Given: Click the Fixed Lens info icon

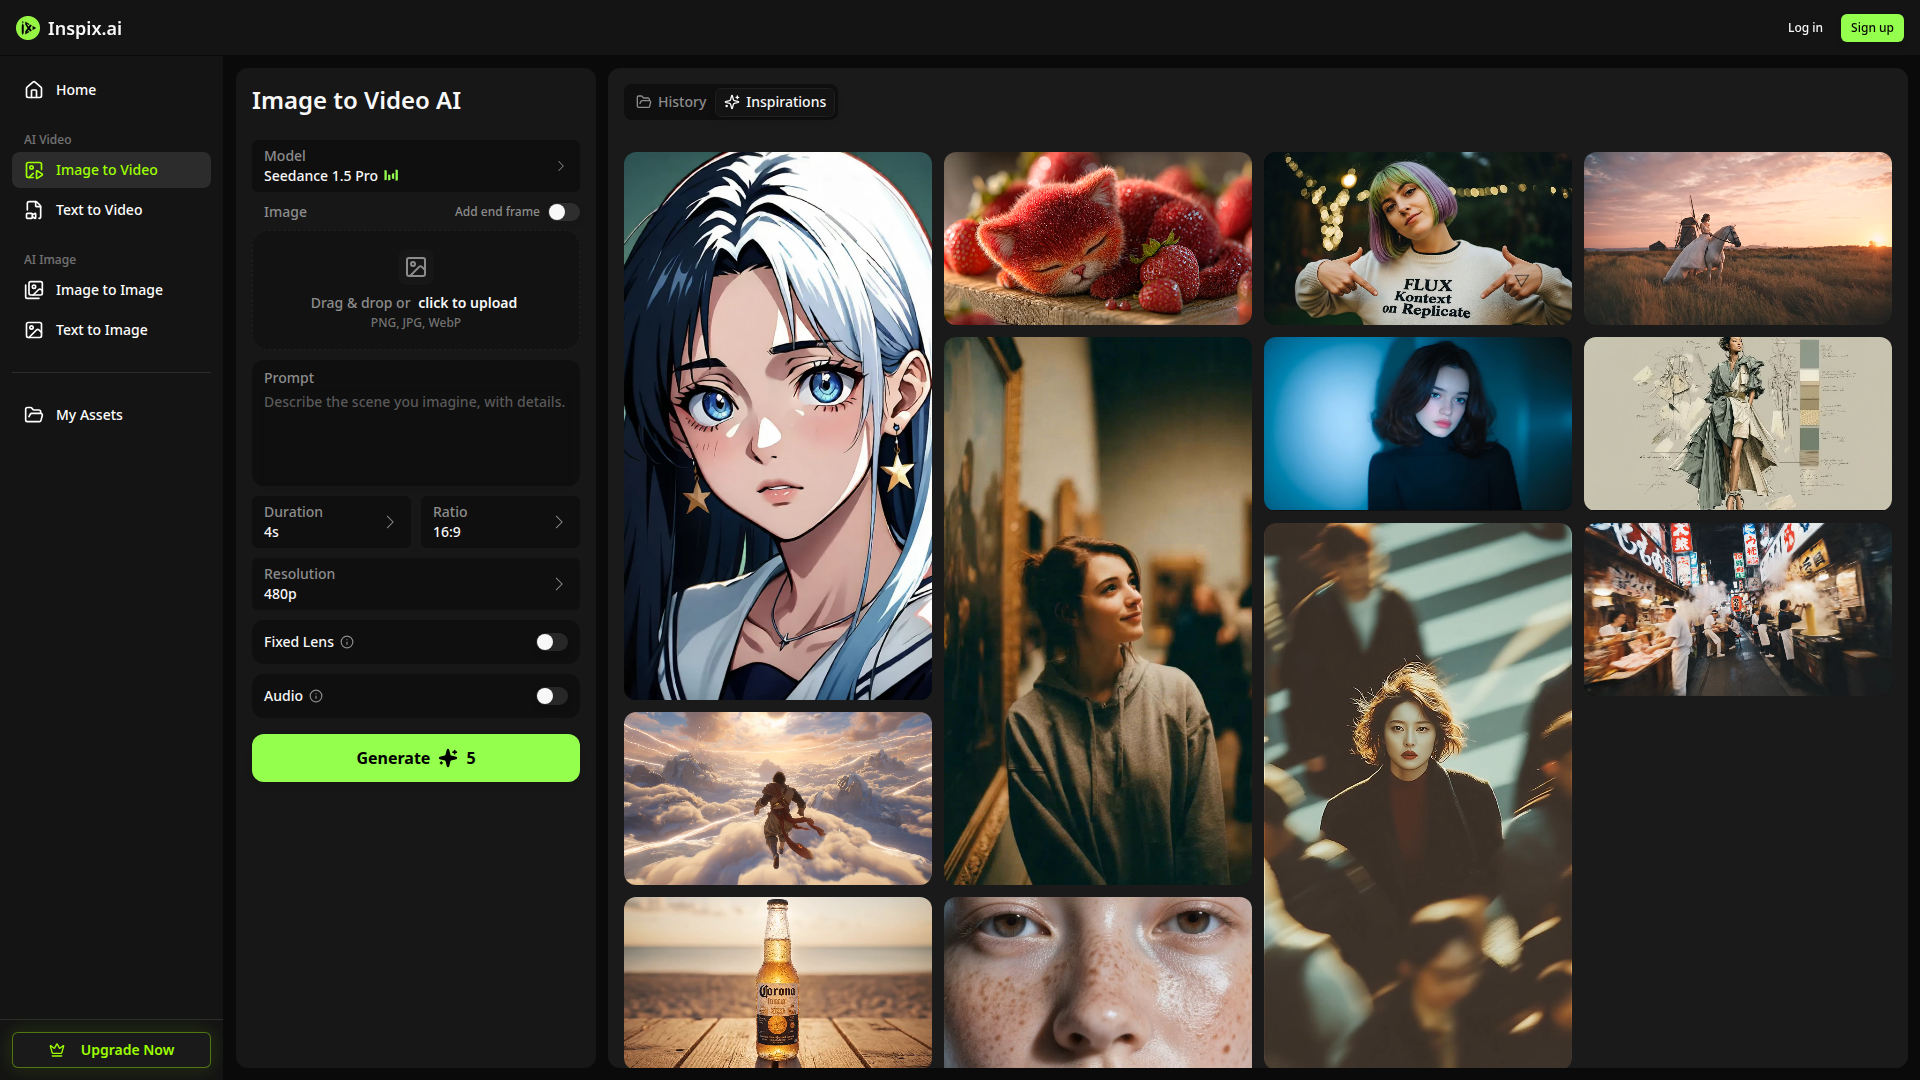Looking at the screenshot, I should pyautogui.click(x=347, y=642).
